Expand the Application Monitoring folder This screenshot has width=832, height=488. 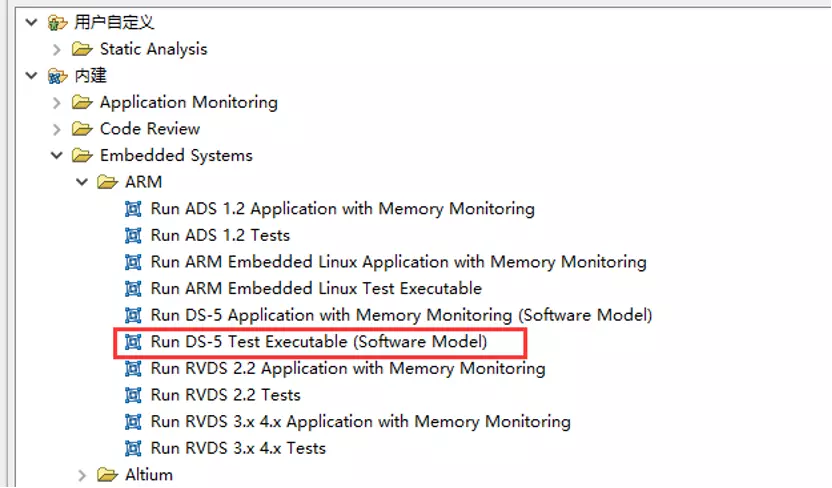57,102
